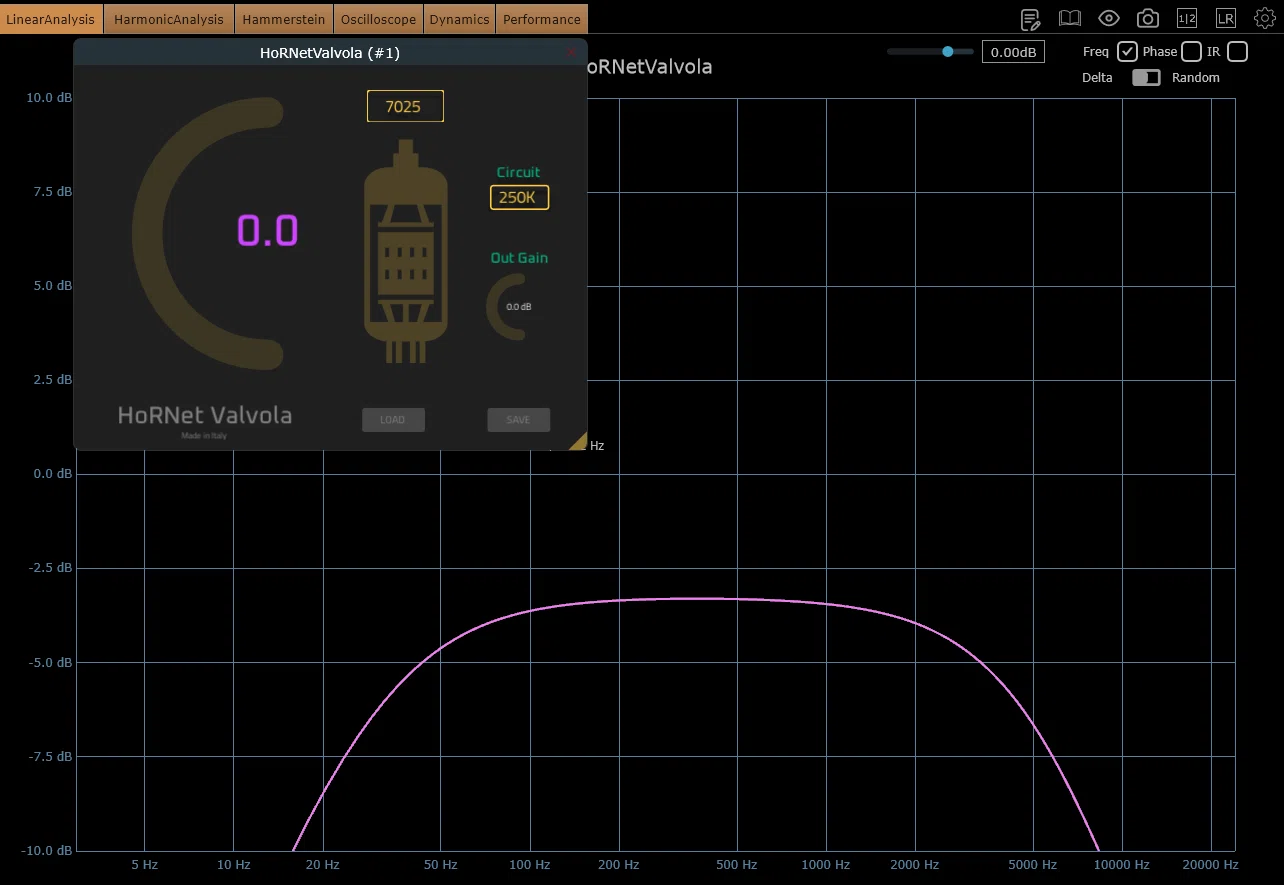This screenshot has height=885, width=1284.
Task: Click the vacuum tube graphic
Action: (x=405, y=251)
